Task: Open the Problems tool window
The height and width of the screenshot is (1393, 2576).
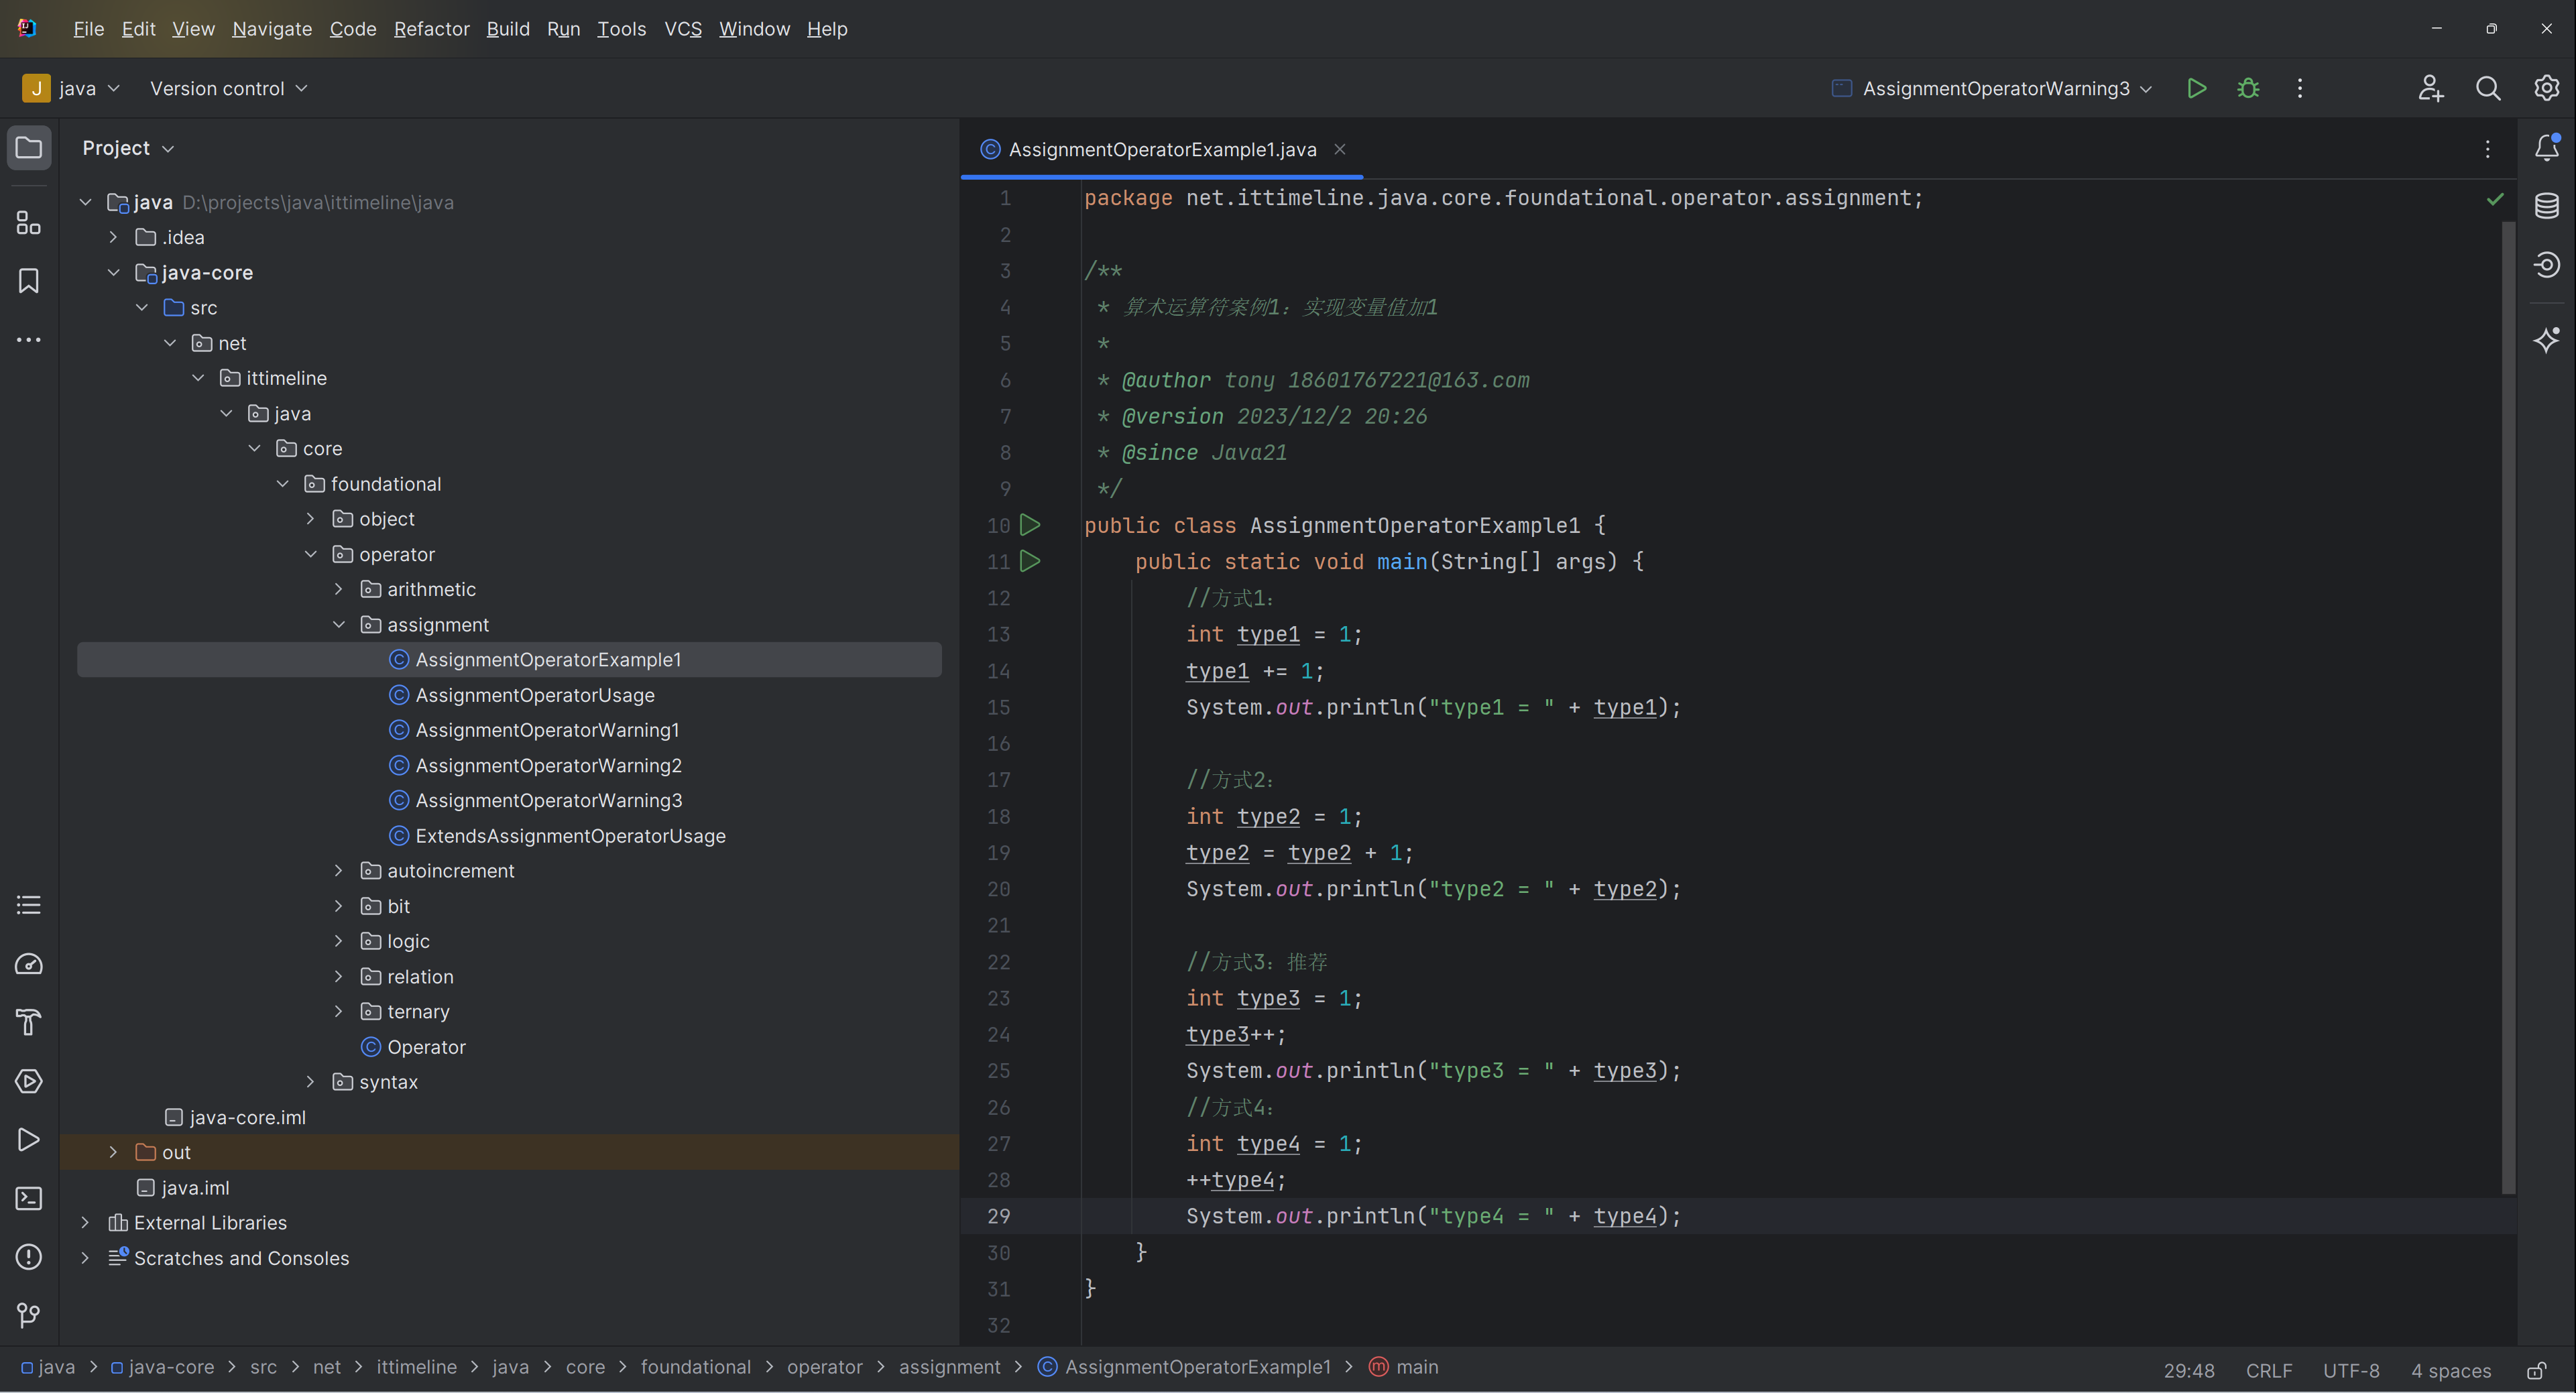Action: pos(29,1257)
